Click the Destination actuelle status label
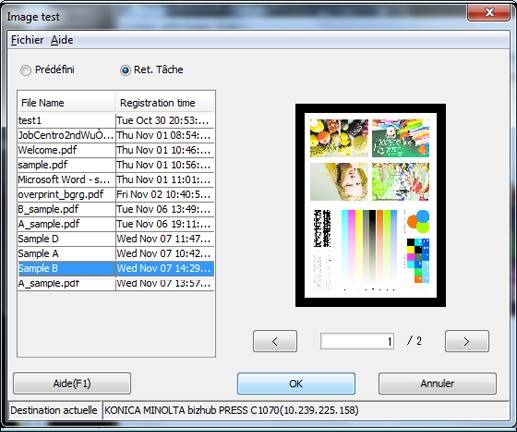Image resolution: width=517 pixels, height=432 pixels. coord(54,410)
